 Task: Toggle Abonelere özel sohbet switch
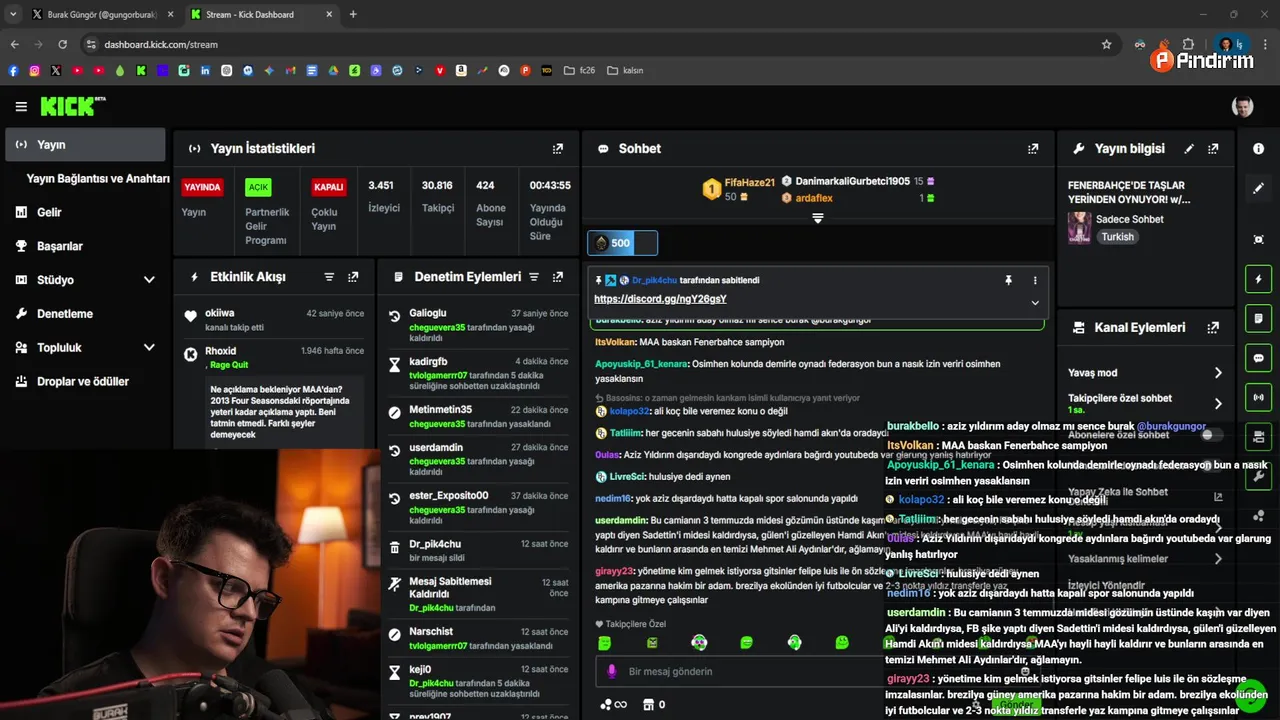1213,435
